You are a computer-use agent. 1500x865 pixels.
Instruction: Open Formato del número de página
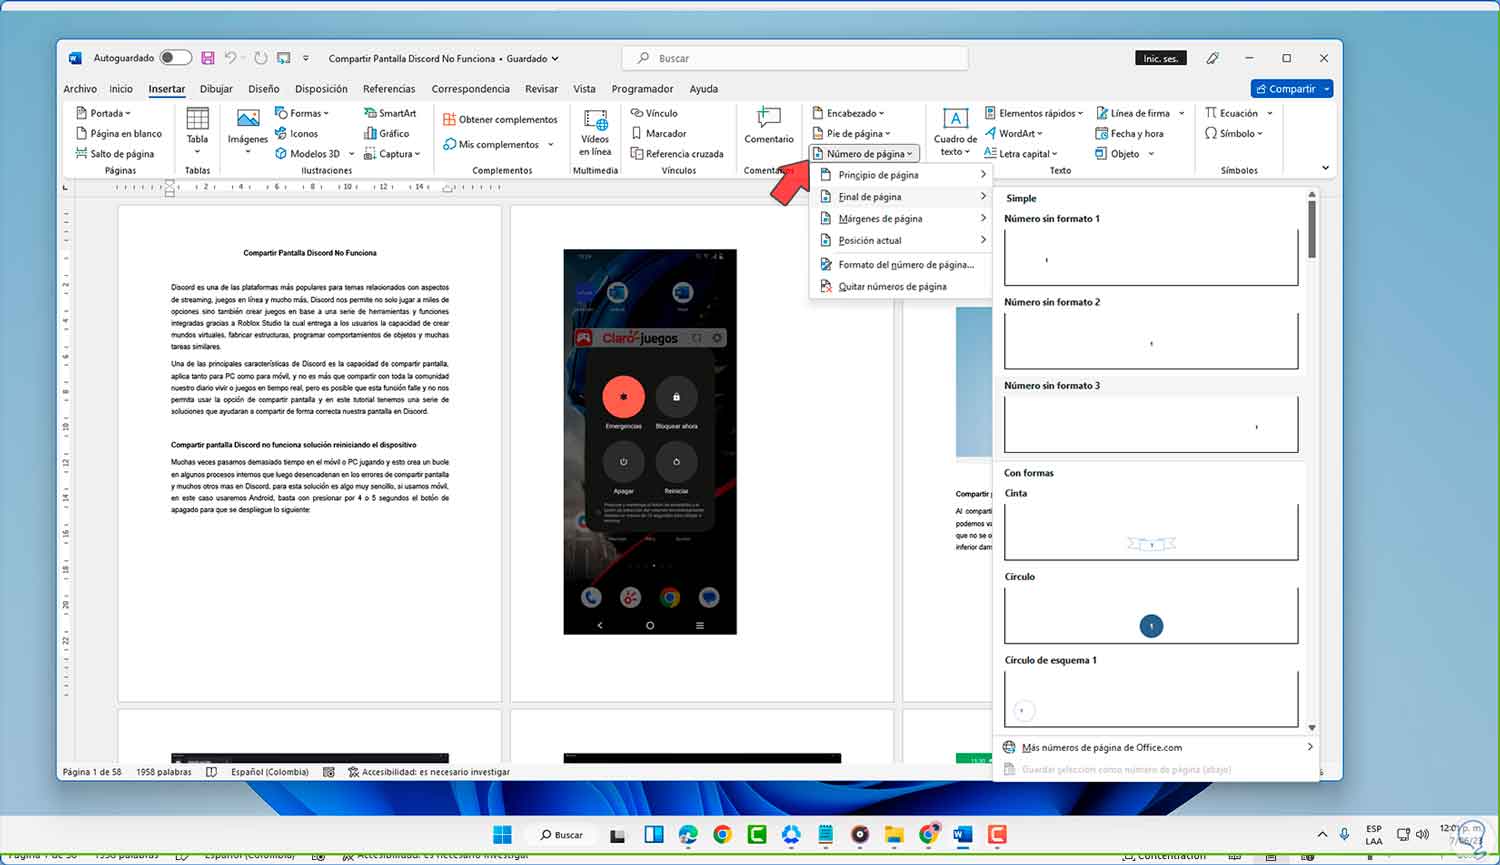coord(902,265)
